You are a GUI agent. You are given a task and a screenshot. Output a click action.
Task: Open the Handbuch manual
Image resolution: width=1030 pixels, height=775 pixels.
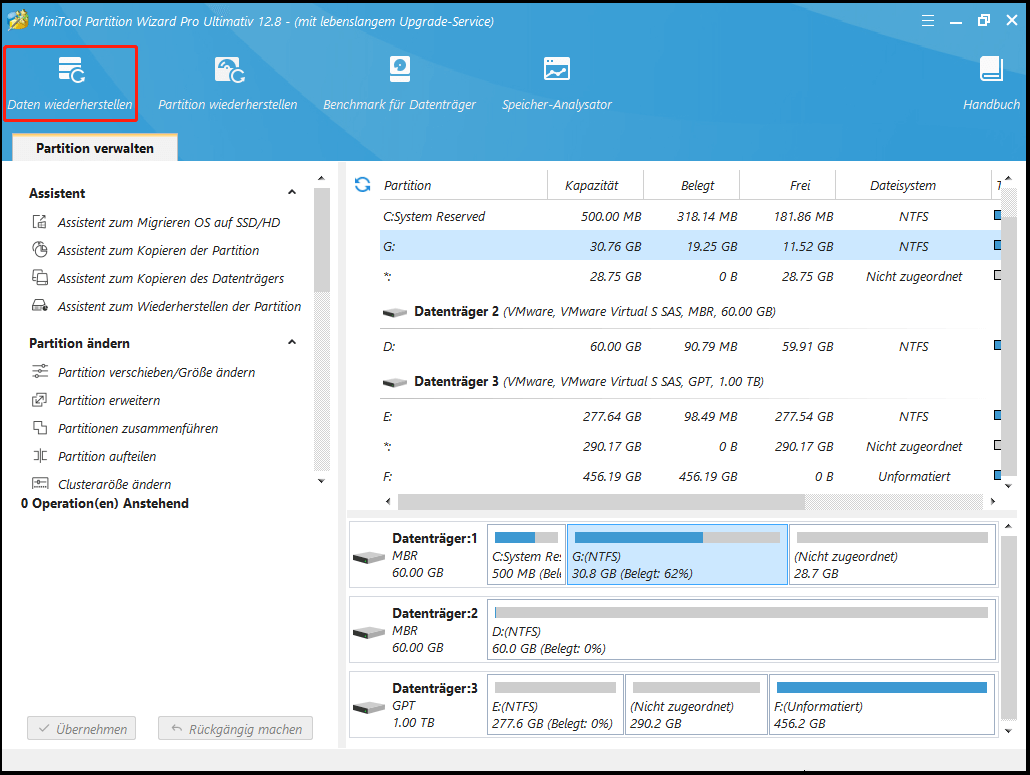991,83
